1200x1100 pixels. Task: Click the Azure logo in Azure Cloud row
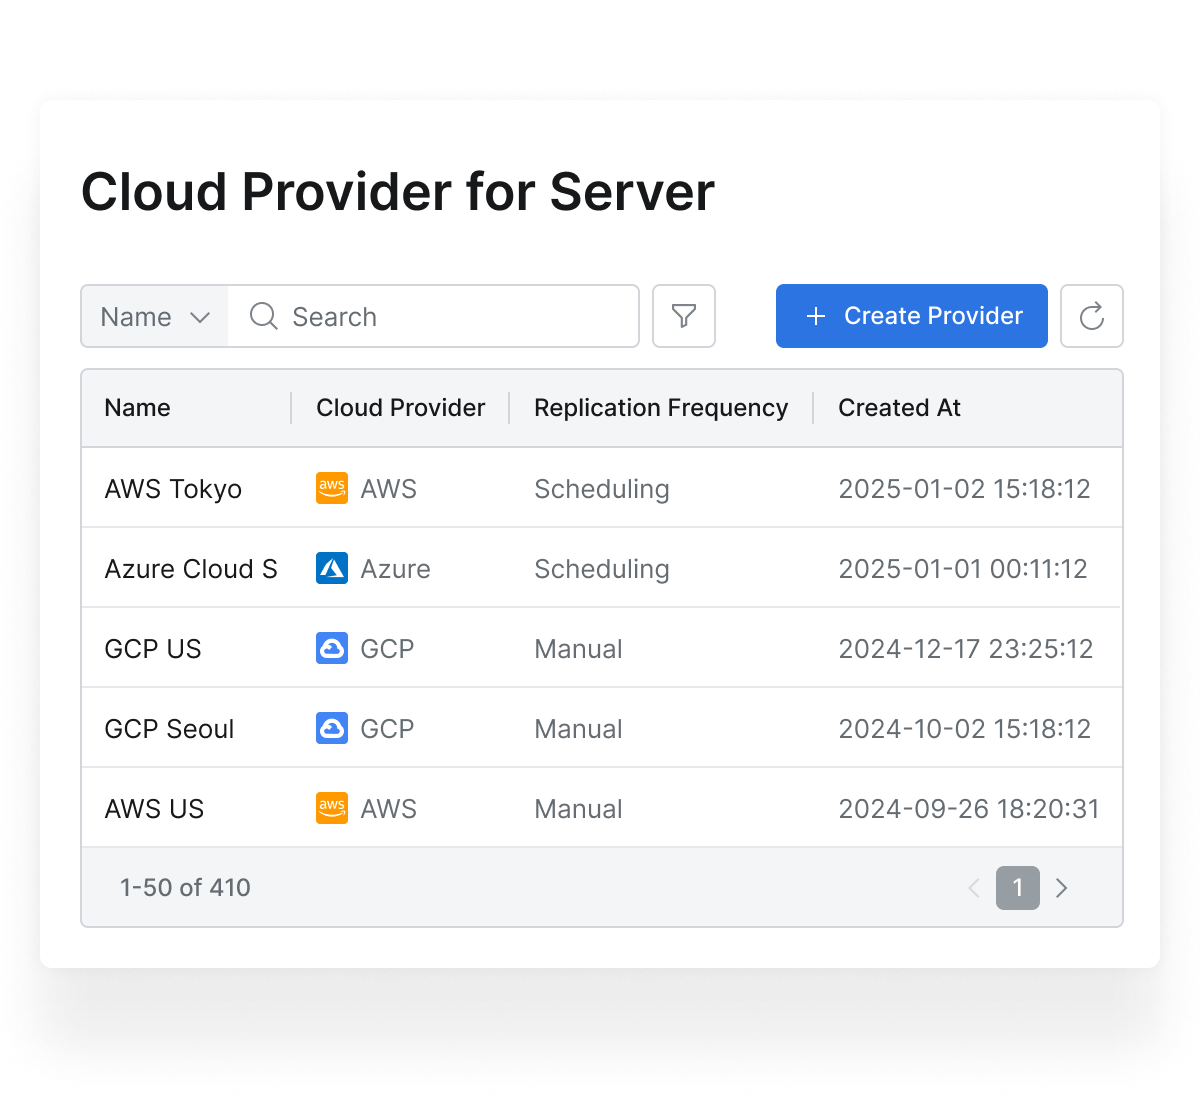tap(332, 568)
